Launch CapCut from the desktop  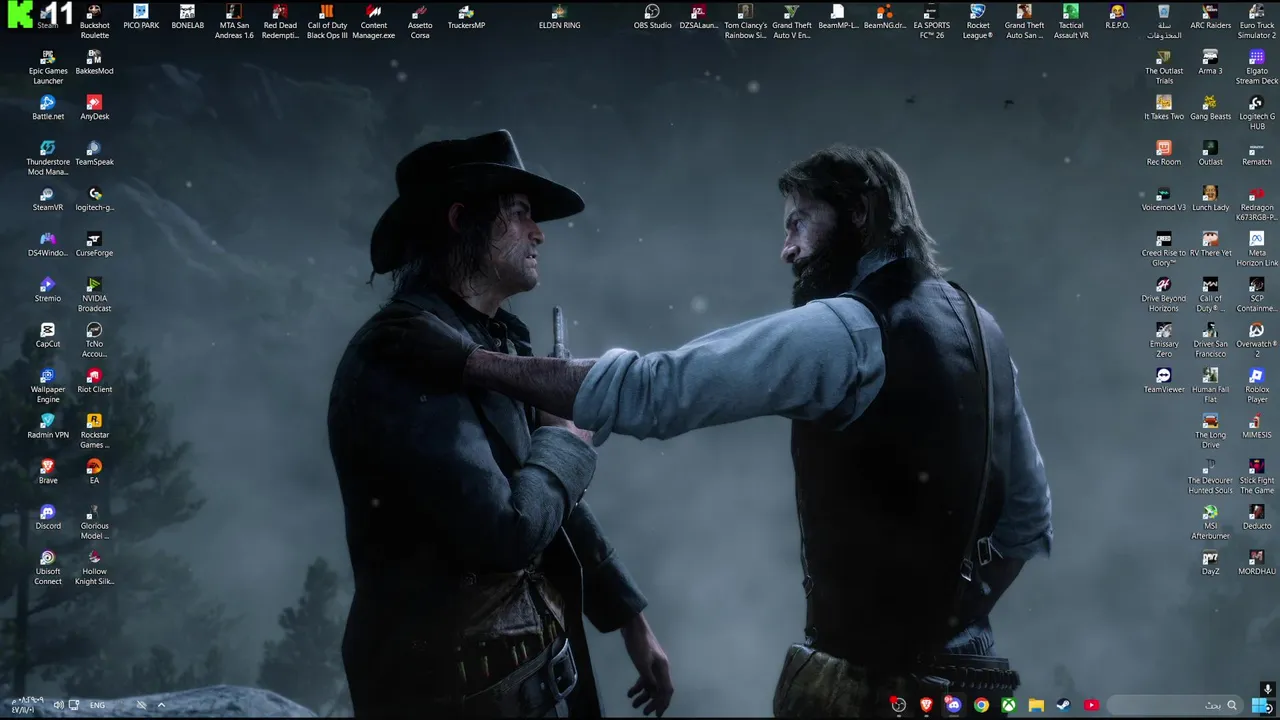47,335
